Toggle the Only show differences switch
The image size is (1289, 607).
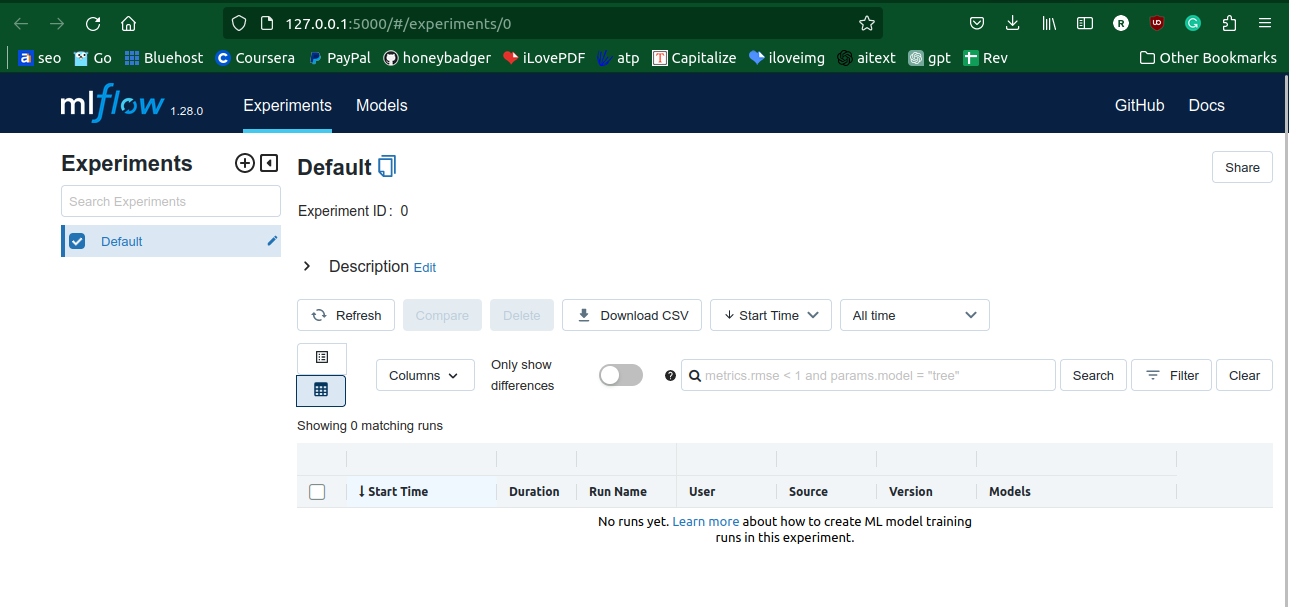pos(620,375)
